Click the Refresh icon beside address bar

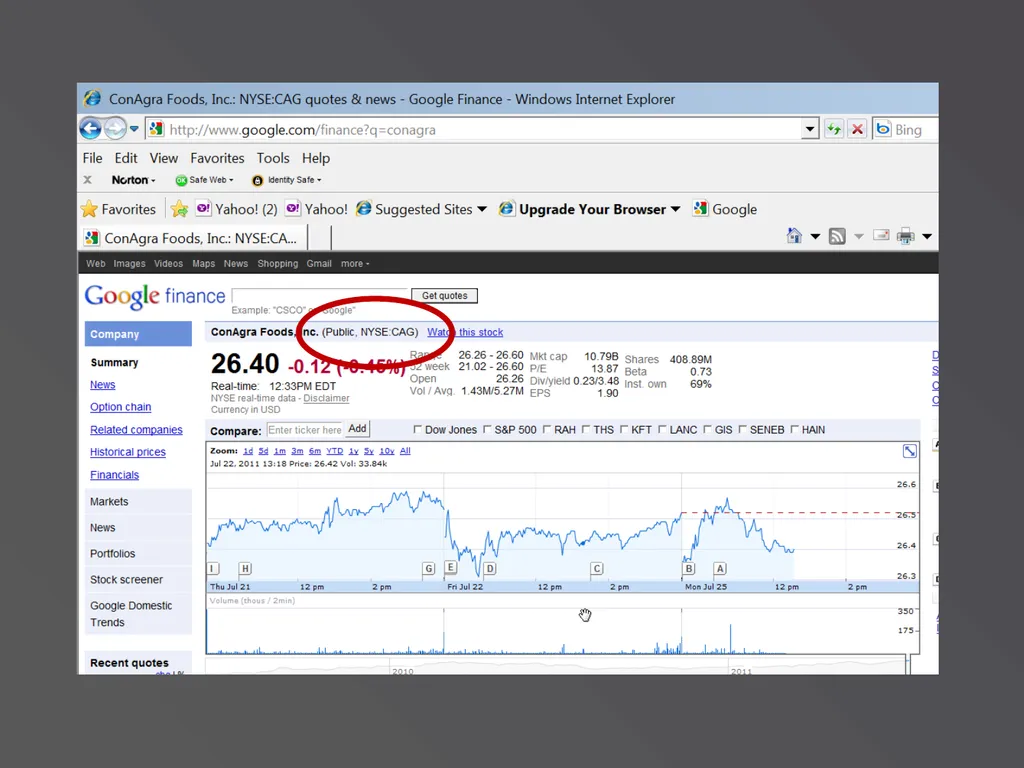pyautogui.click(x=834, y=129)
